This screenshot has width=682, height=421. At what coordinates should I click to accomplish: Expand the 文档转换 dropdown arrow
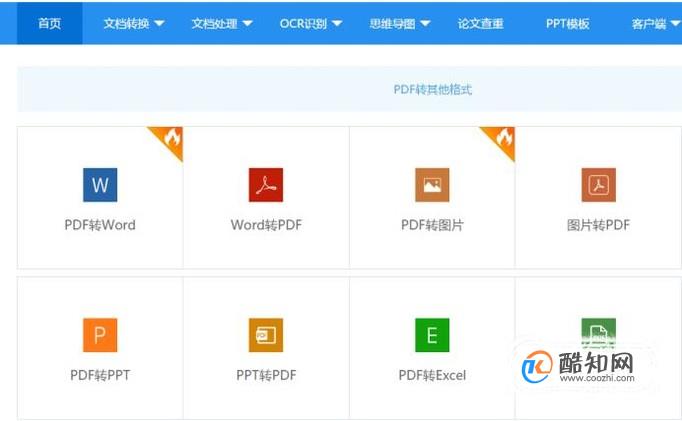click(159, 23)
